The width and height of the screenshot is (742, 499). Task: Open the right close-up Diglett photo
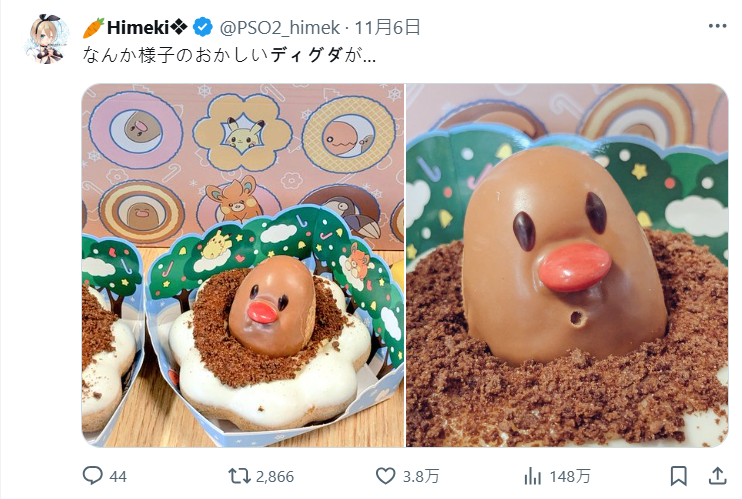(x=567, y=265)
